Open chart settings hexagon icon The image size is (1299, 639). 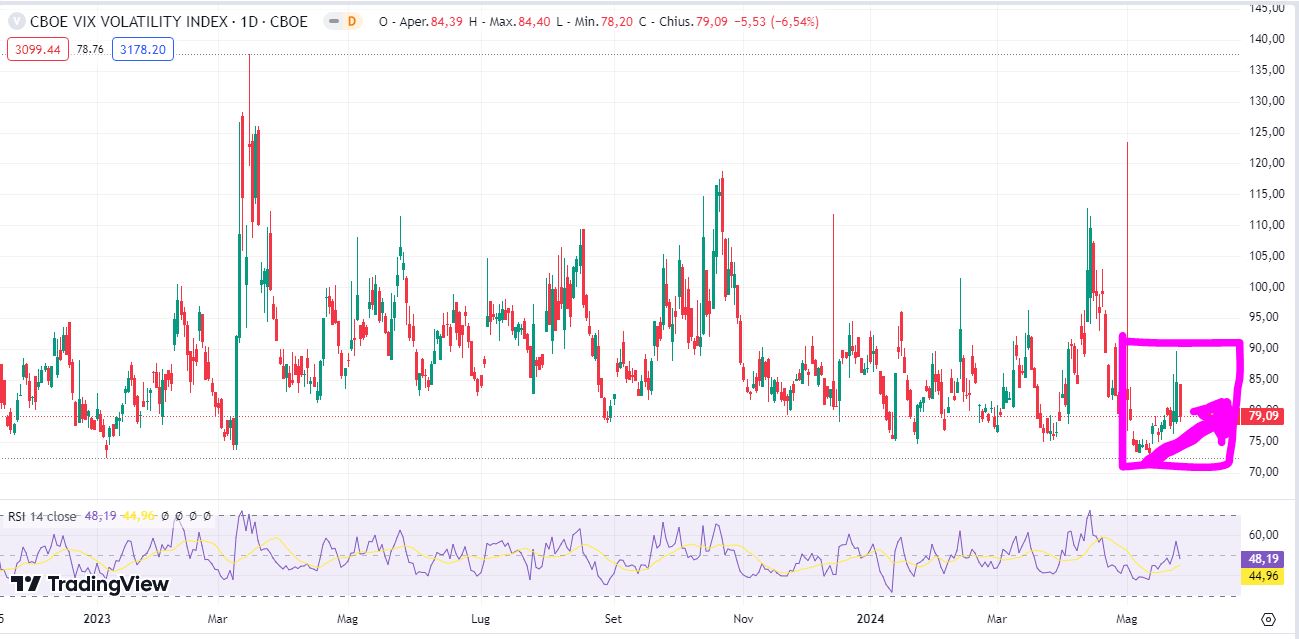[x=1269, y=619]
